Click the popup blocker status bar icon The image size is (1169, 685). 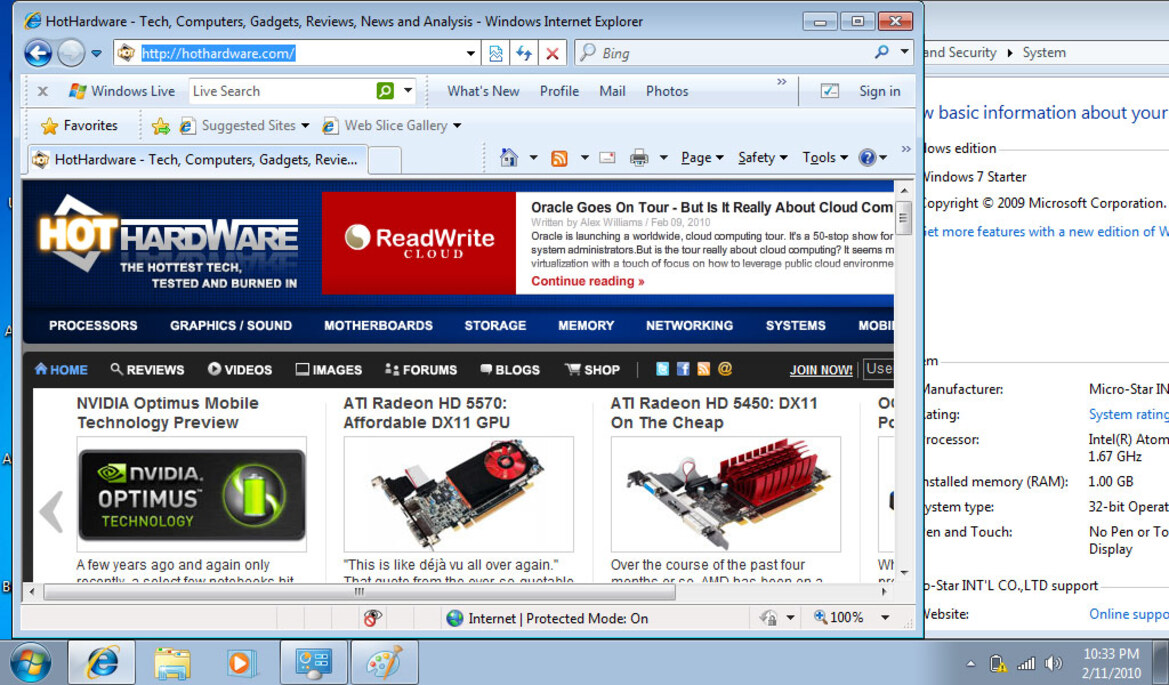[373, 617]
